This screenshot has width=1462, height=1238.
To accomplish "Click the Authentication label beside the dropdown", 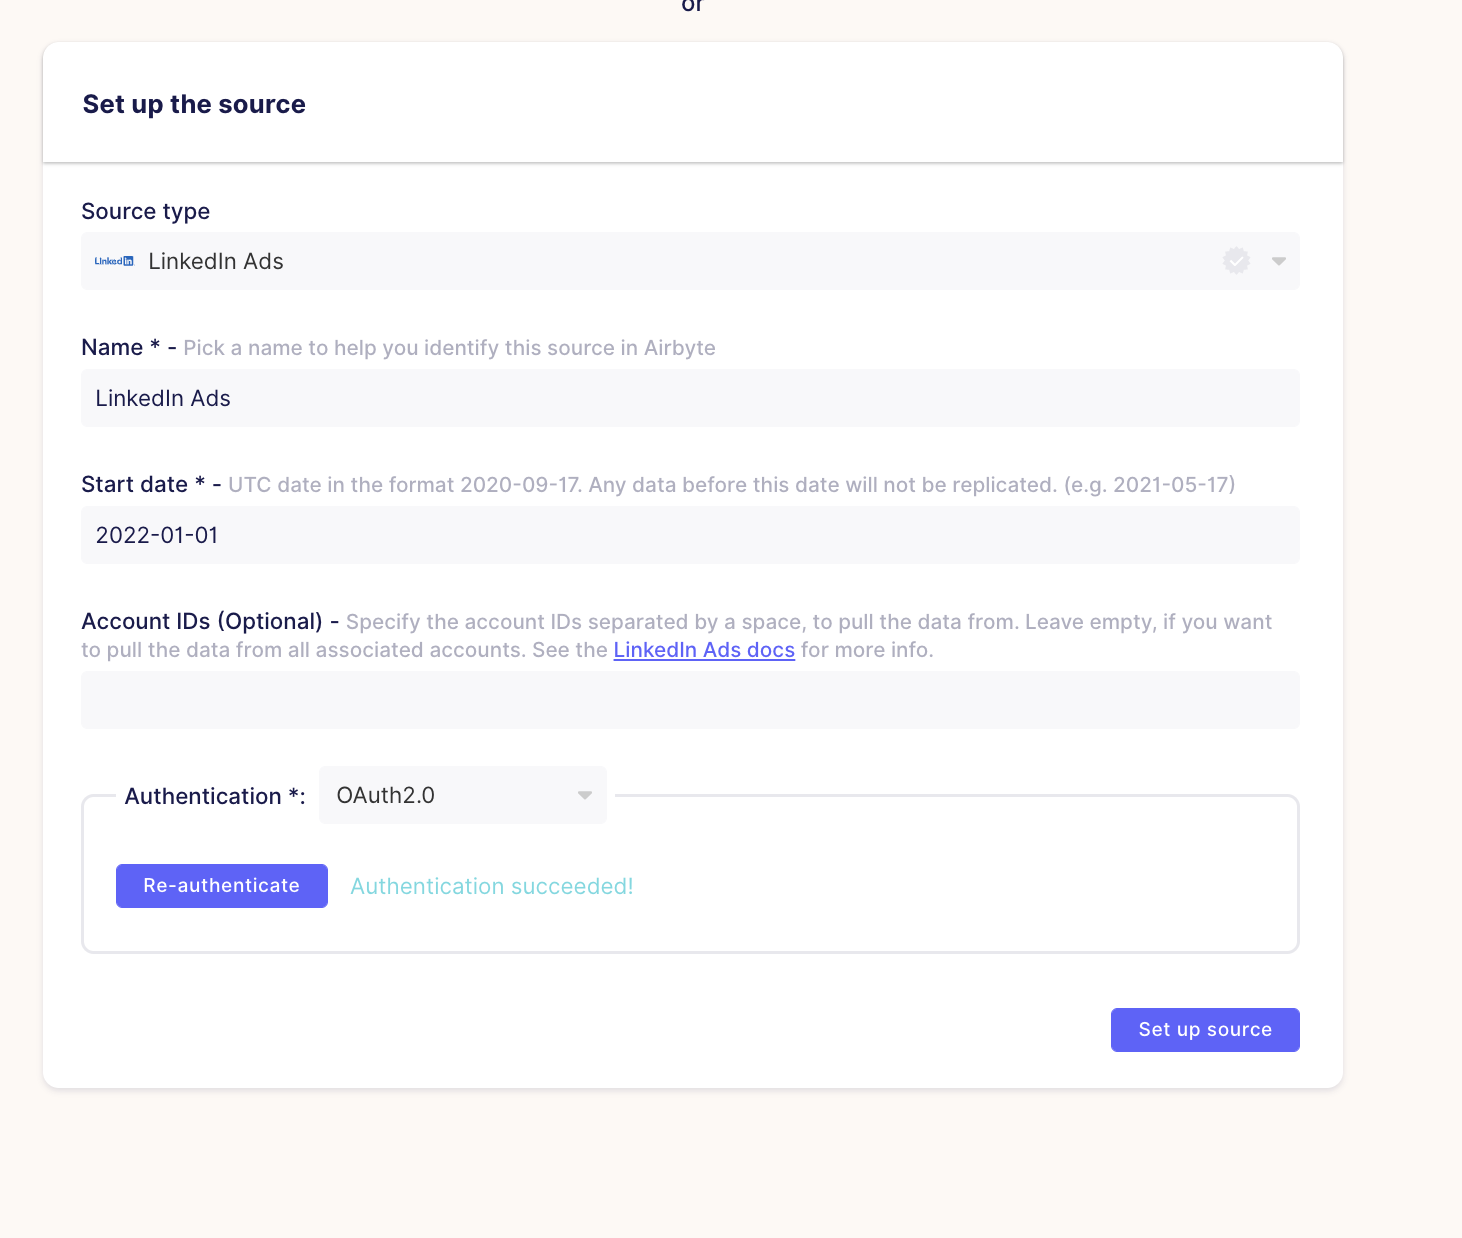I will click(x=213, y=795).
